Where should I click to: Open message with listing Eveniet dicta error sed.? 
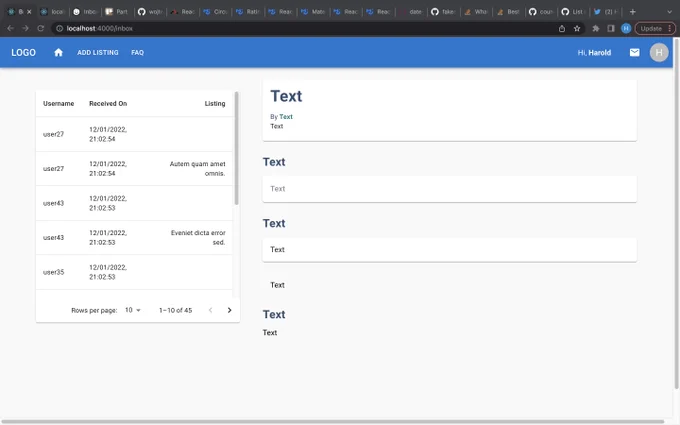pyautogui.click(x=134, y=238)
